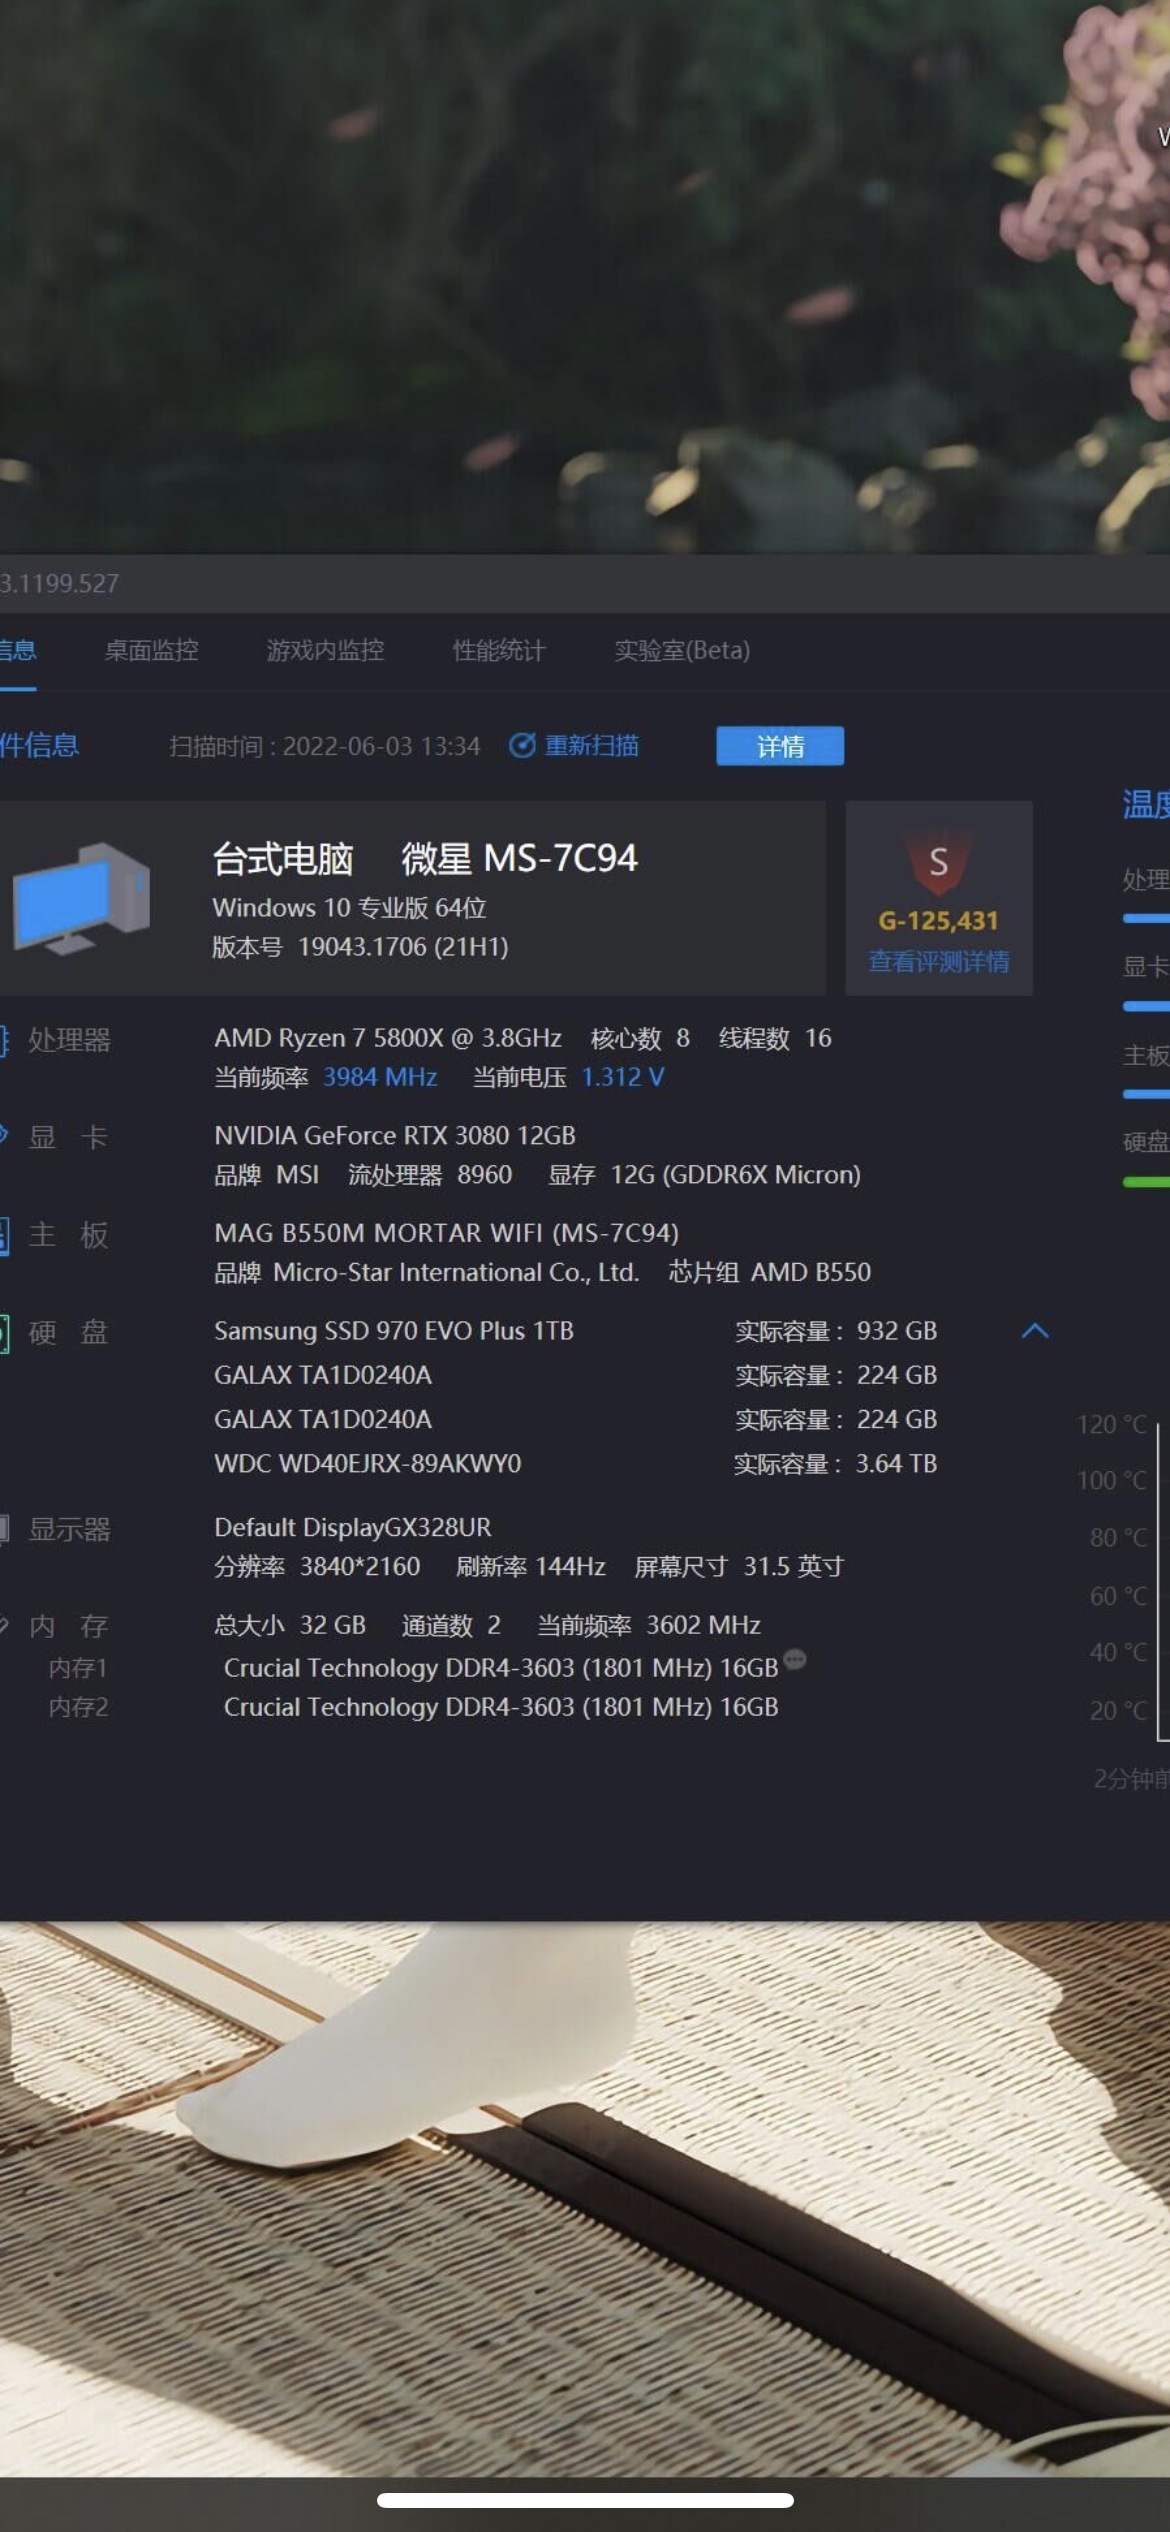This screenshot has height=2532, width=1170.
Task: Click the 内存1 slot label
Action: pos(78,1668)
